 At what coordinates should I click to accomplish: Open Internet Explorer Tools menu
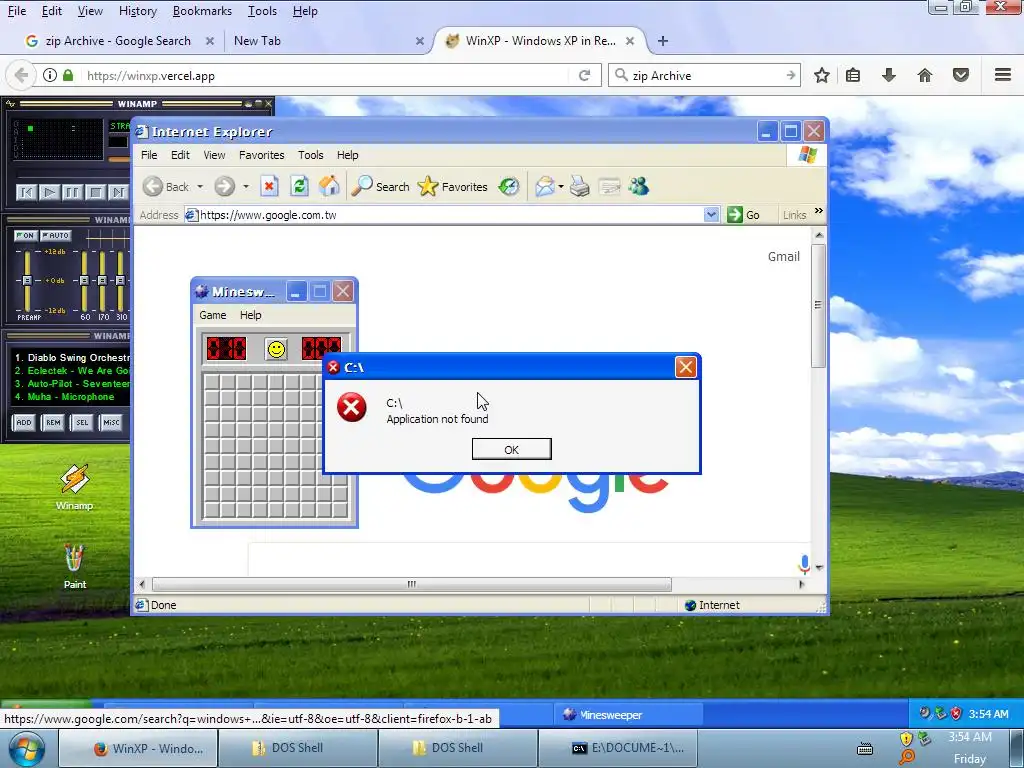tap(311, 155)
